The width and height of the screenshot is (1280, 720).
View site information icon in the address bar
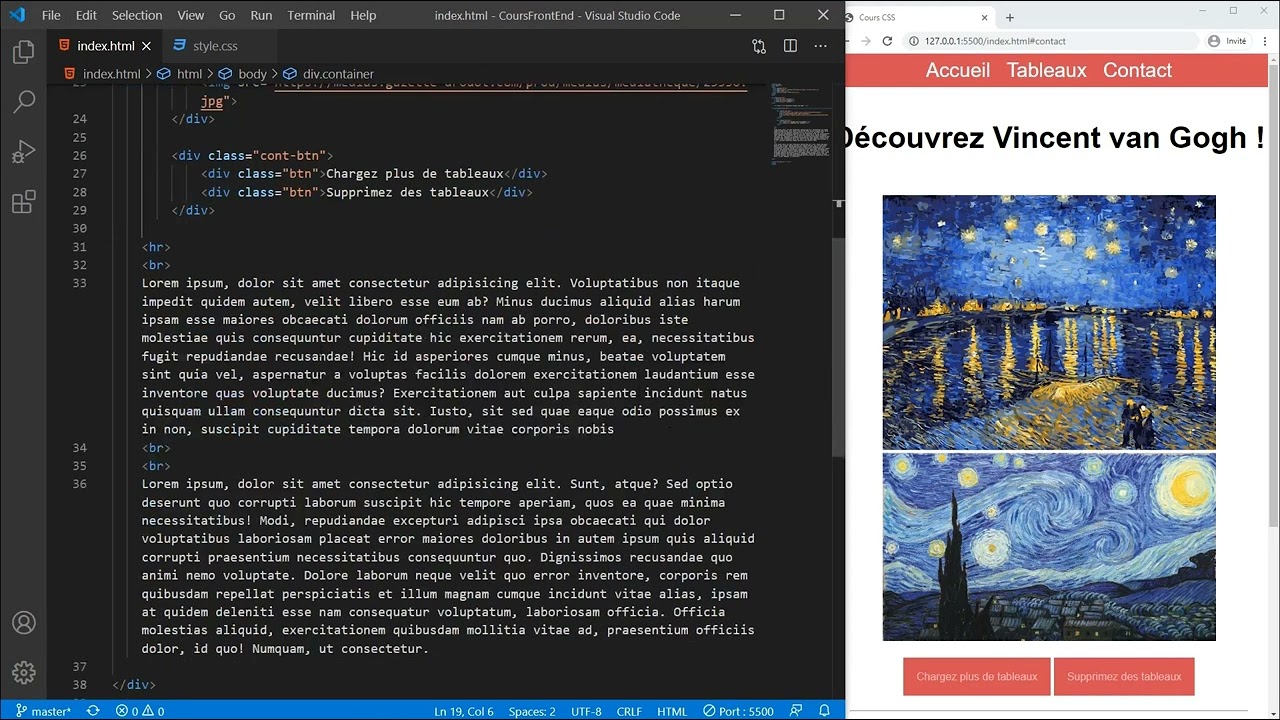(x=914, y=41)
